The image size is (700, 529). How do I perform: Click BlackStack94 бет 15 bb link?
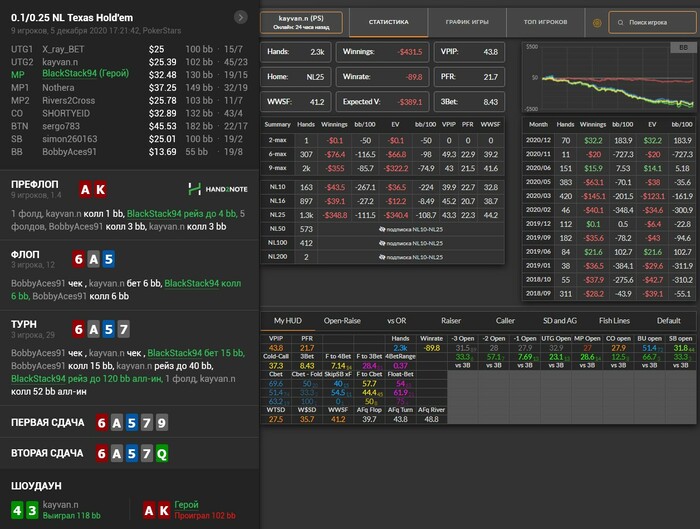click(196, 353)
